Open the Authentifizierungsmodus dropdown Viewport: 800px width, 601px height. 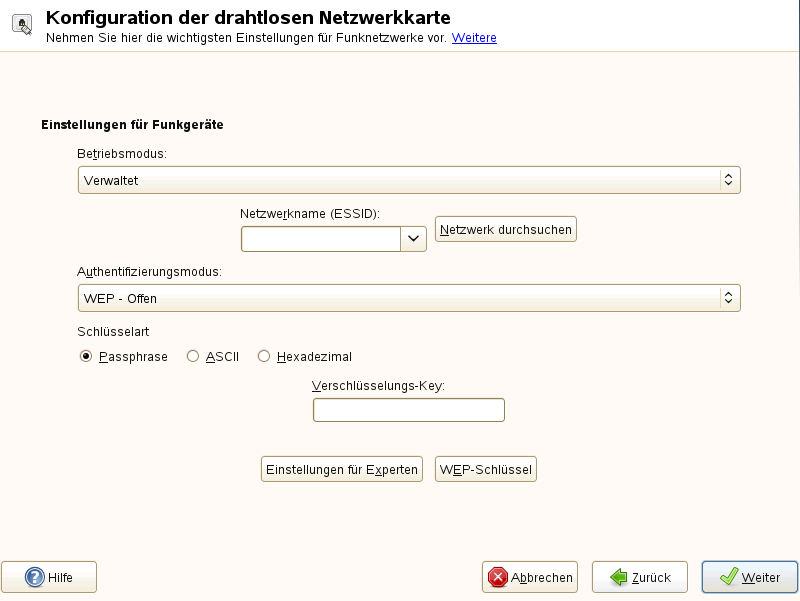click(x=409, y=298)
